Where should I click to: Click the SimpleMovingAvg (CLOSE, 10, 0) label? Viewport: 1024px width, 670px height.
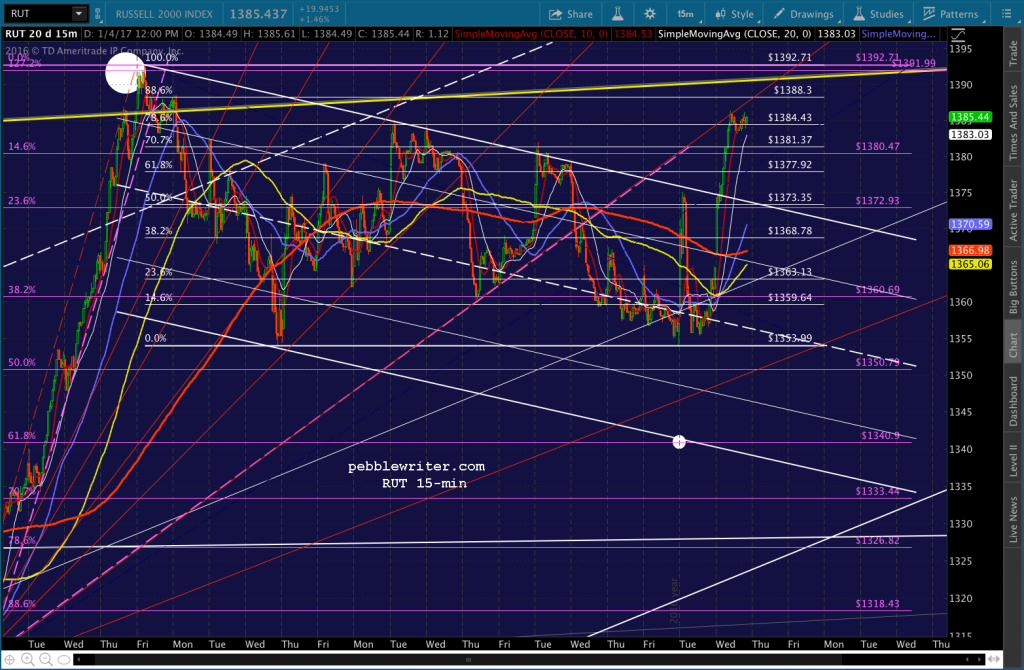(530, 33)
